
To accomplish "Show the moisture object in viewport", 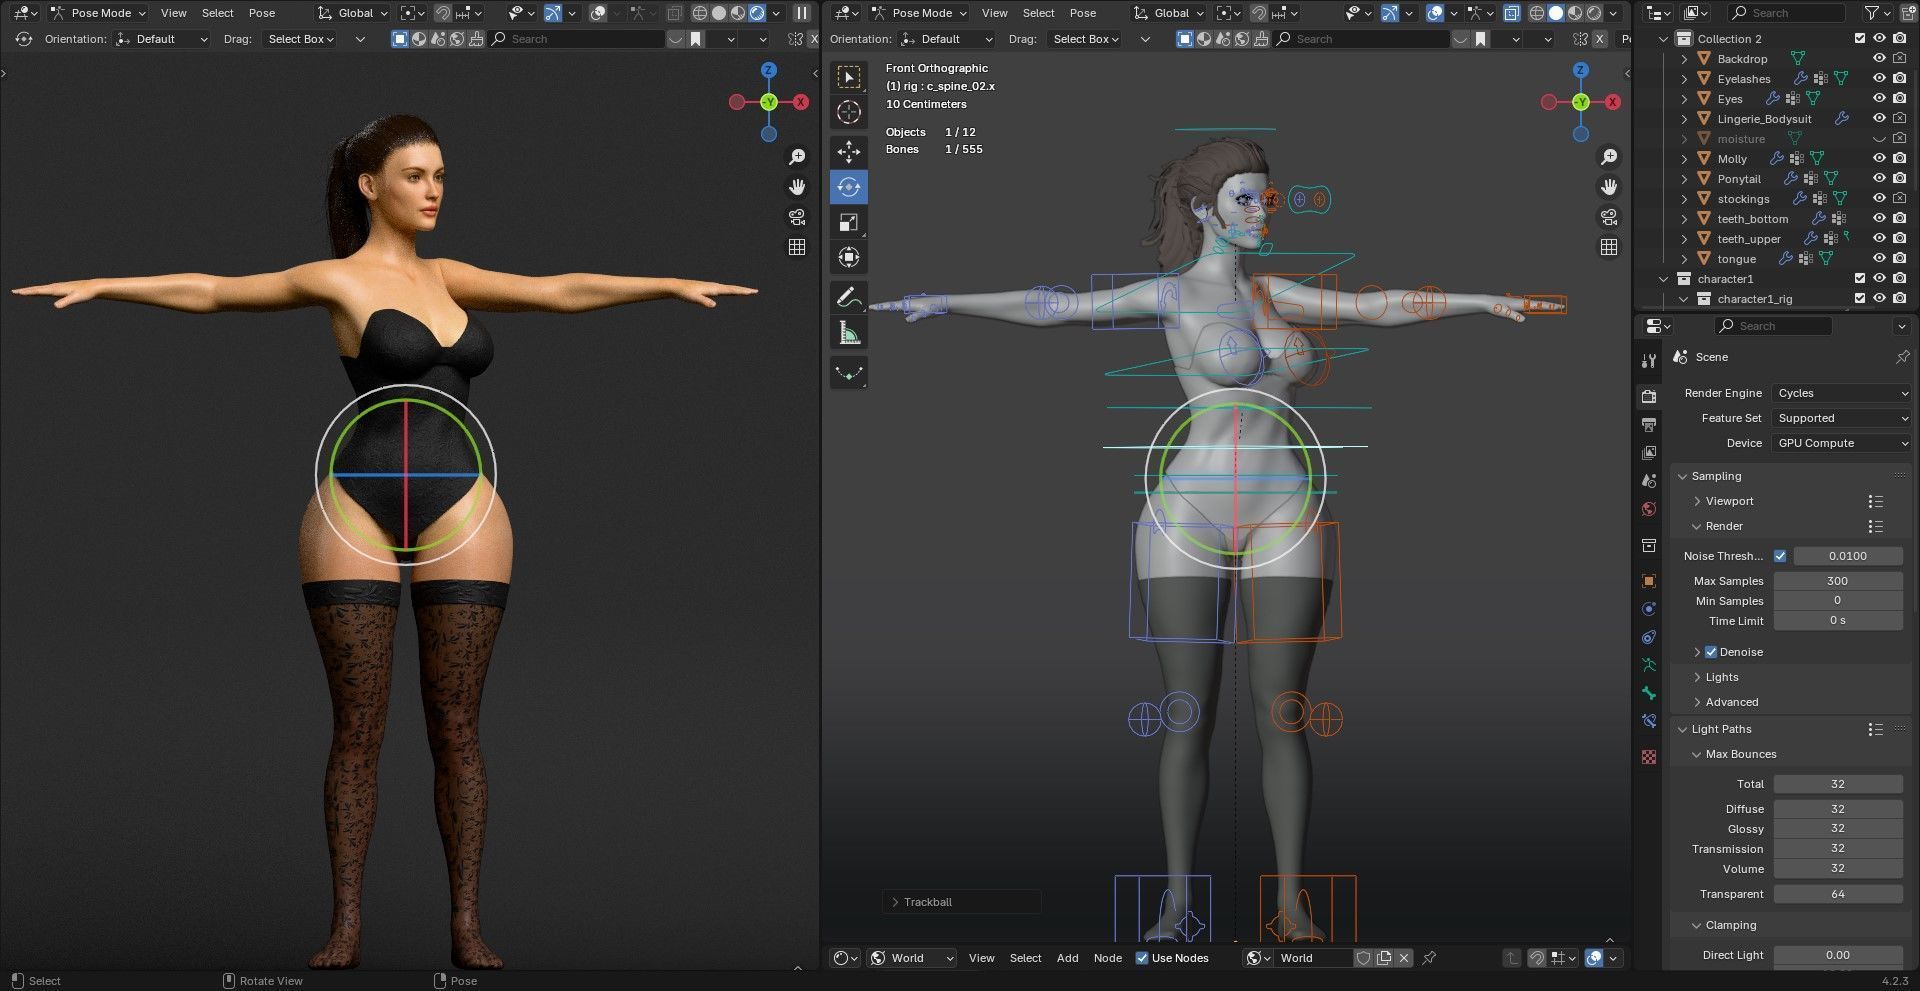I will [1880, 139].
